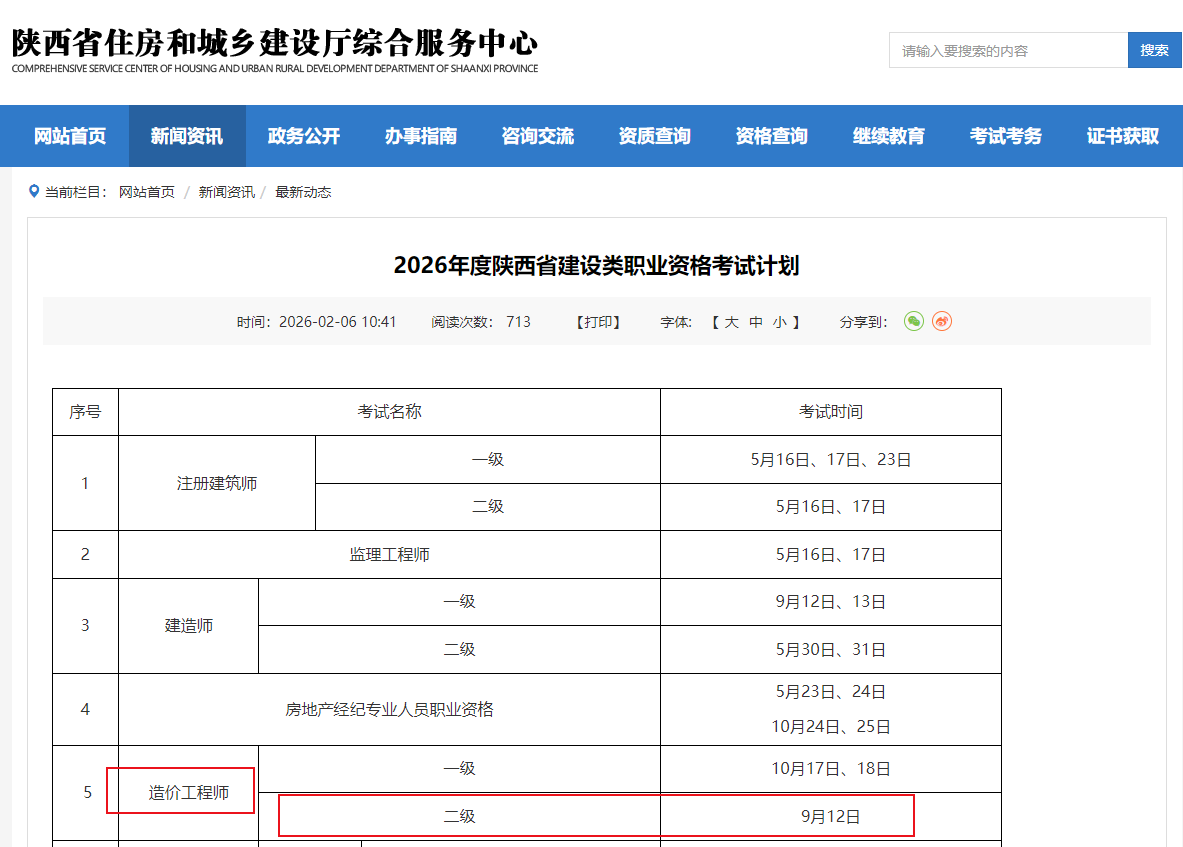Click the location pin icon beside 当前栏目

(33, 191)
